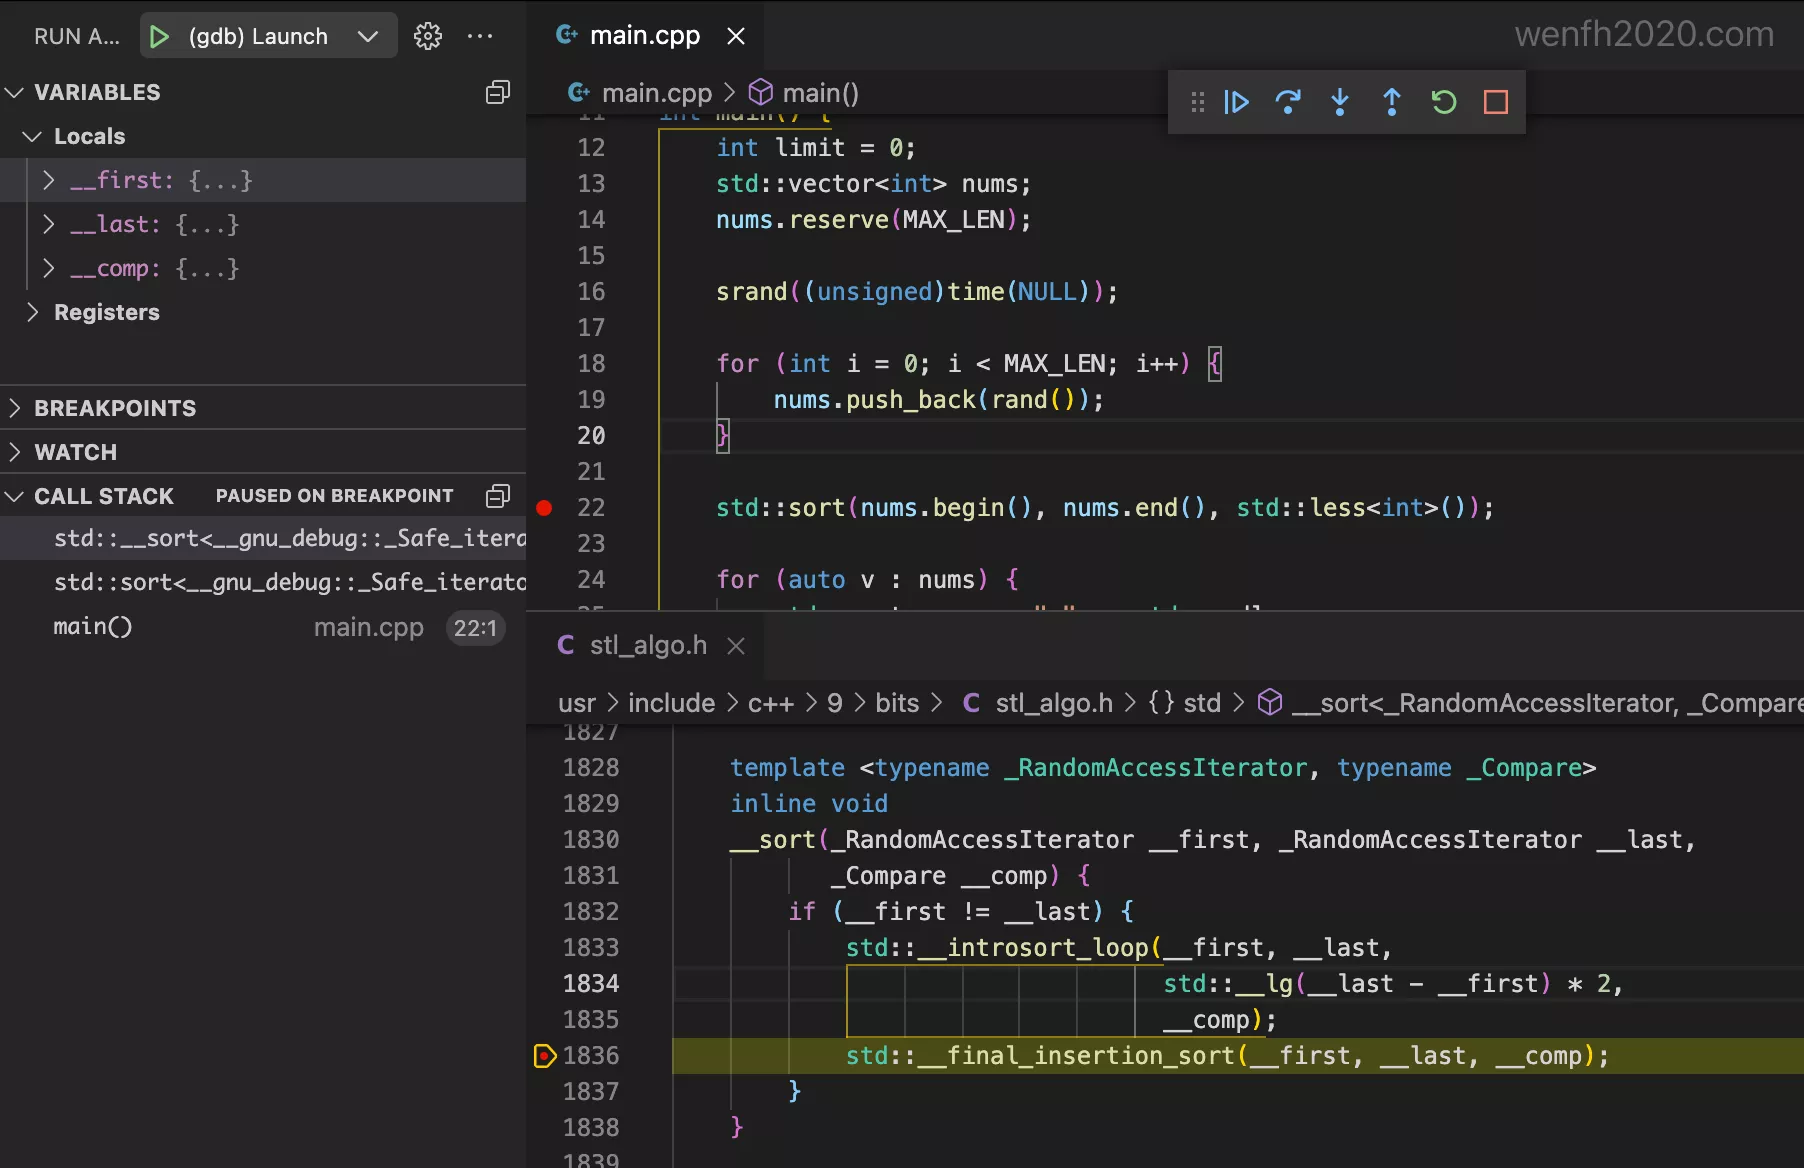Select the main() call stack frame
The image size is (1804, 1168).
[93, 627]
